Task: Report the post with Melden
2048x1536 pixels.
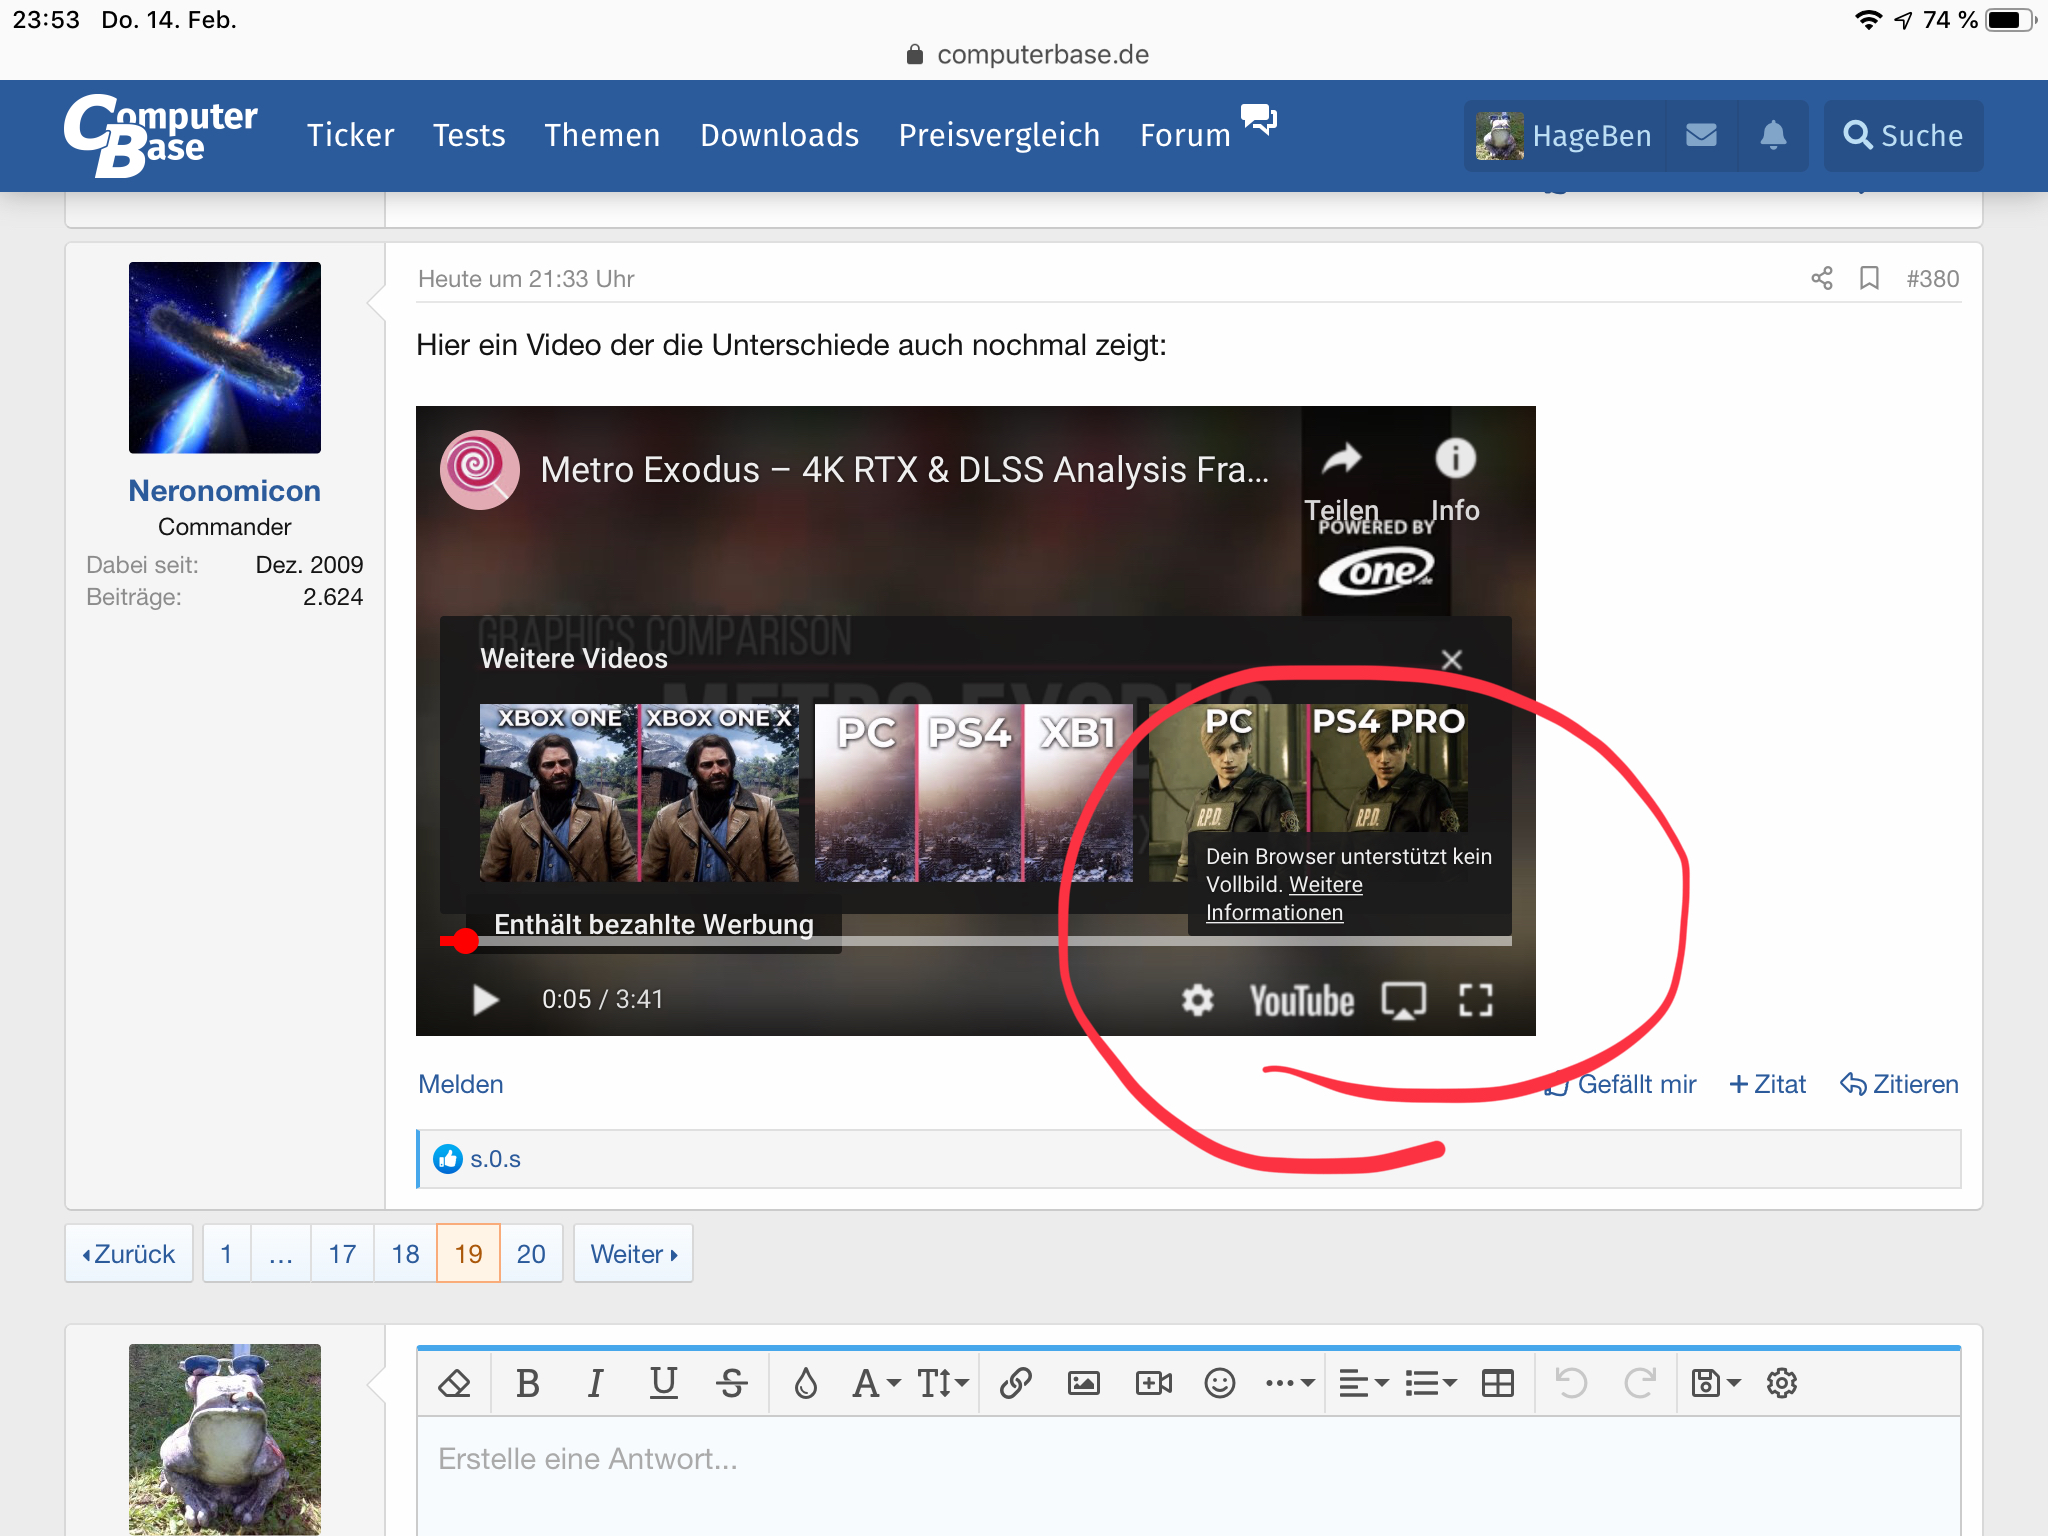Action: tap(461, 1084)
